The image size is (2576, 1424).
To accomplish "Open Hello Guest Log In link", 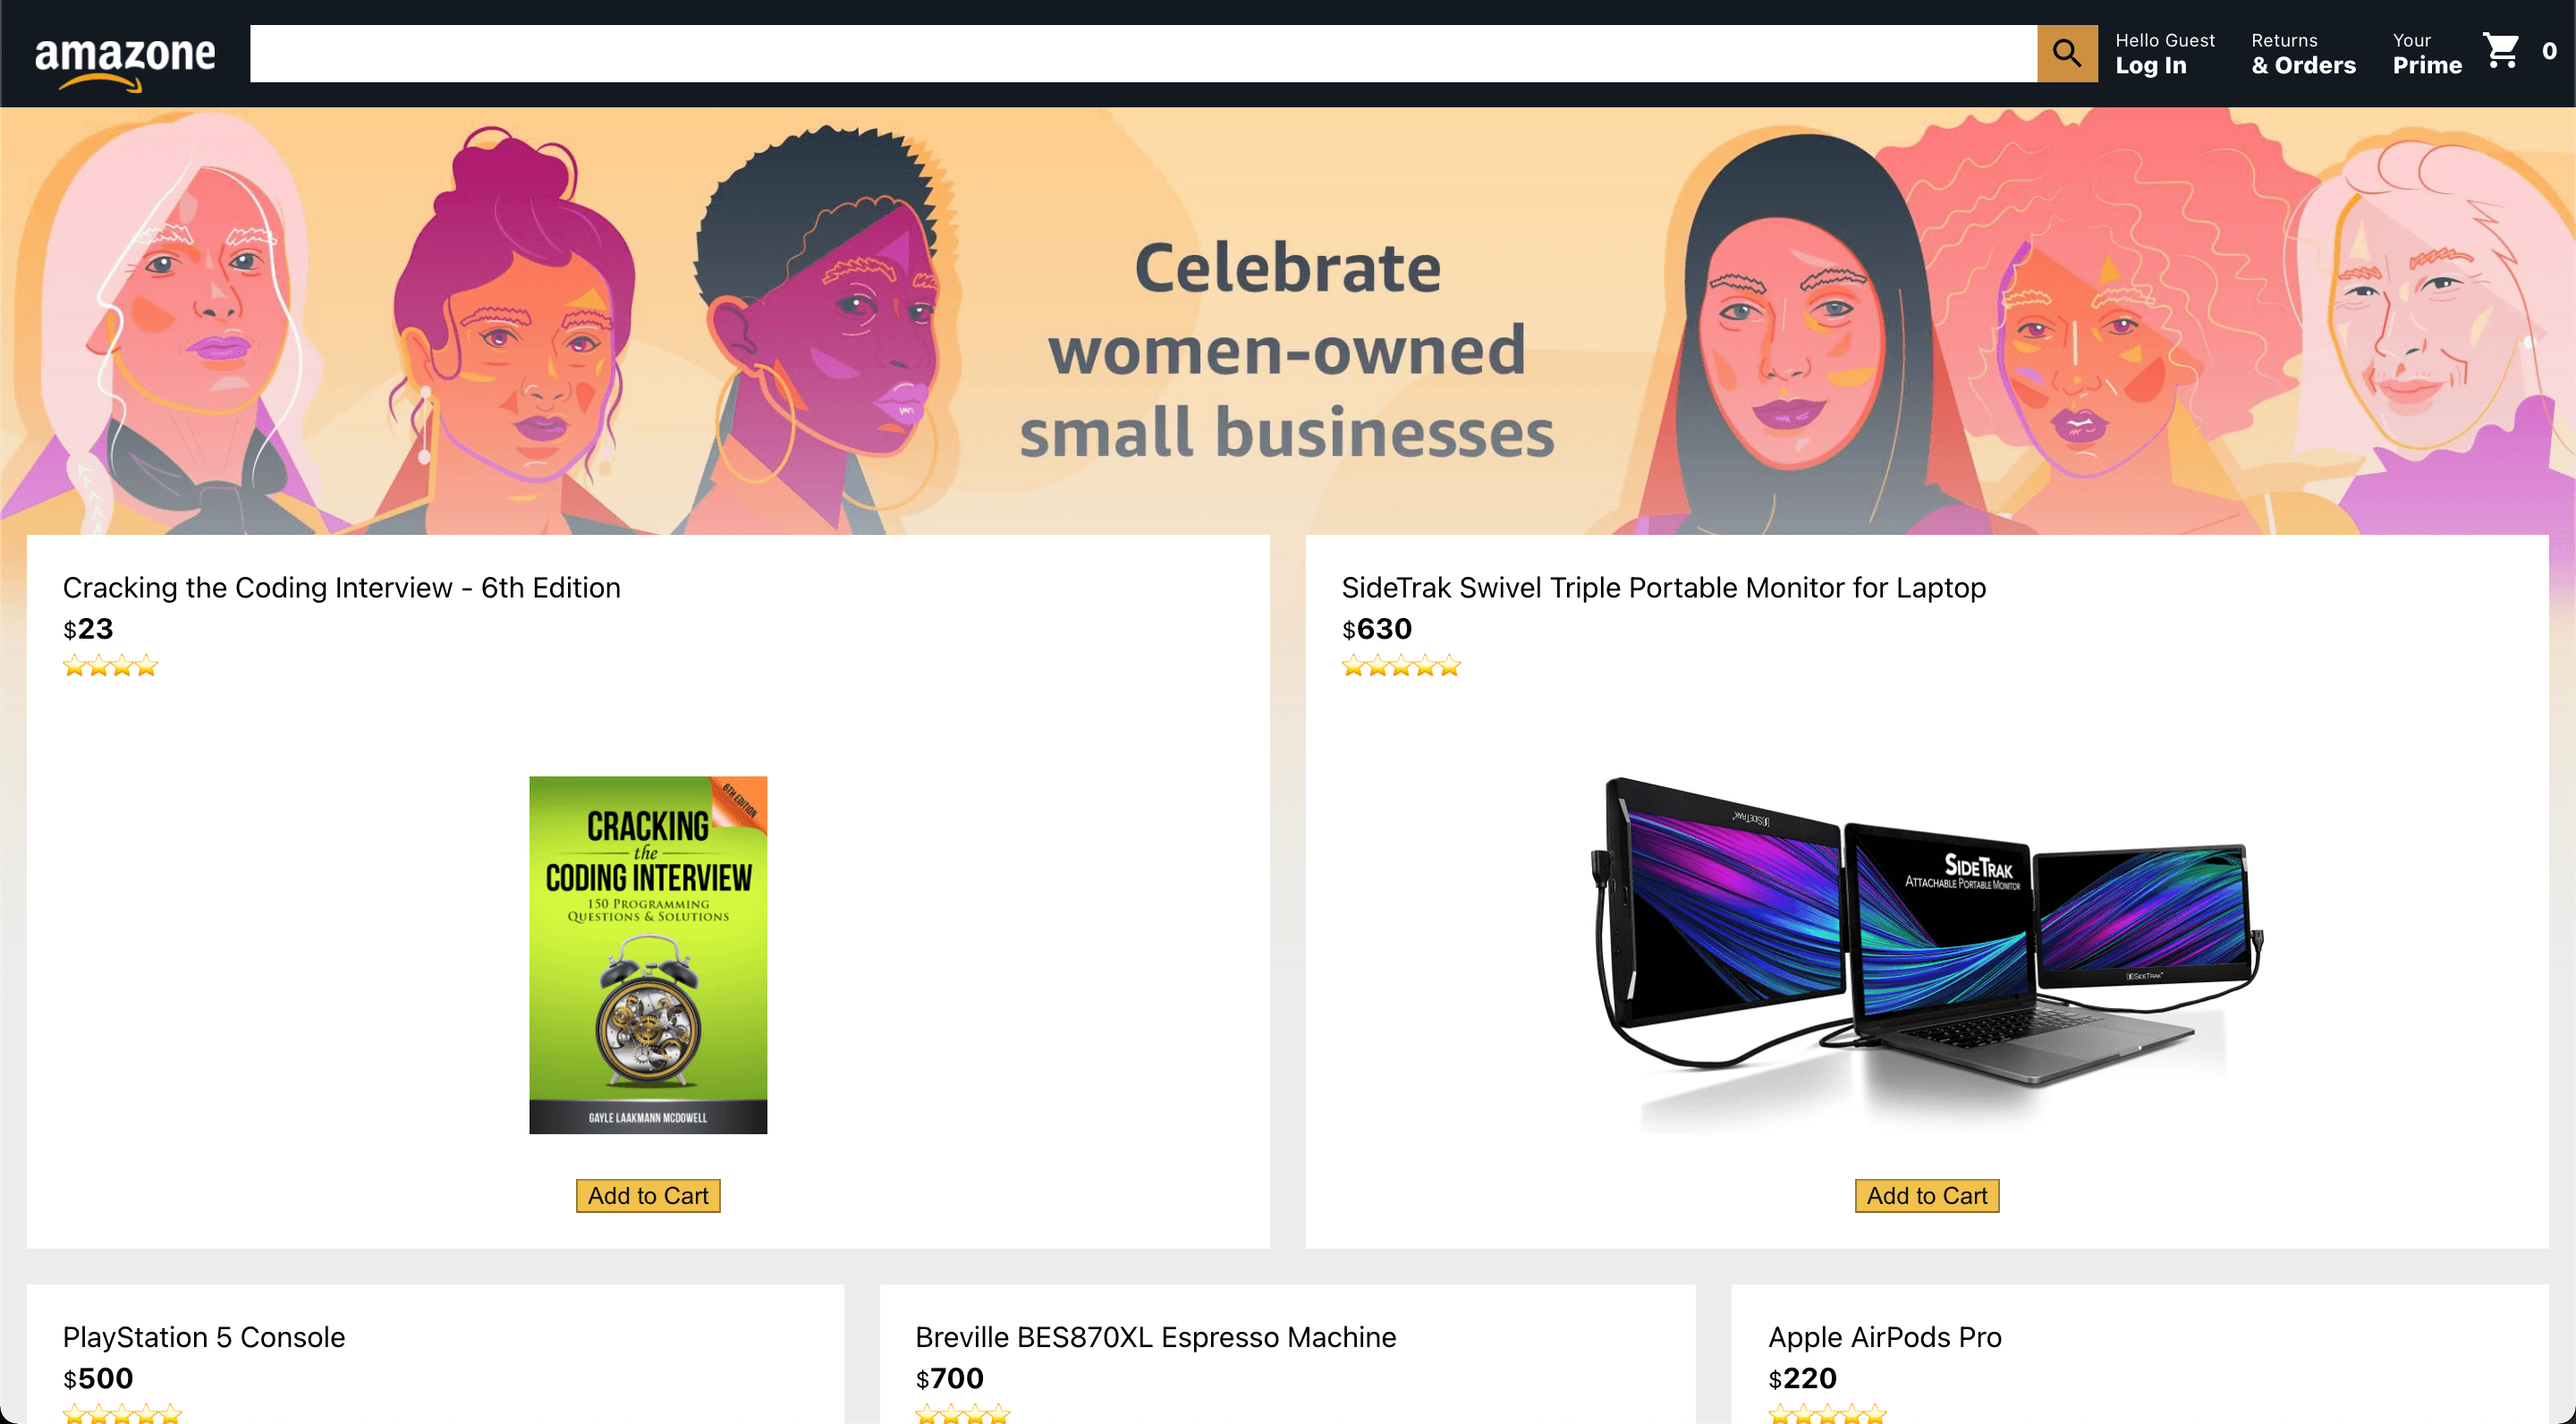I will [2164, 53].
